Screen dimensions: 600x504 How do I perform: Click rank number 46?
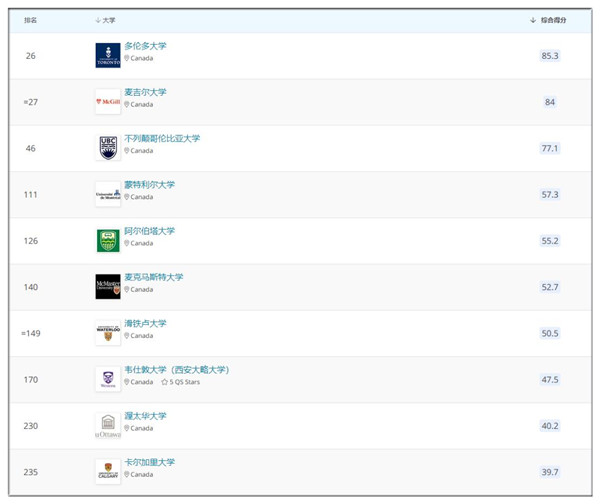click(31, 148)
